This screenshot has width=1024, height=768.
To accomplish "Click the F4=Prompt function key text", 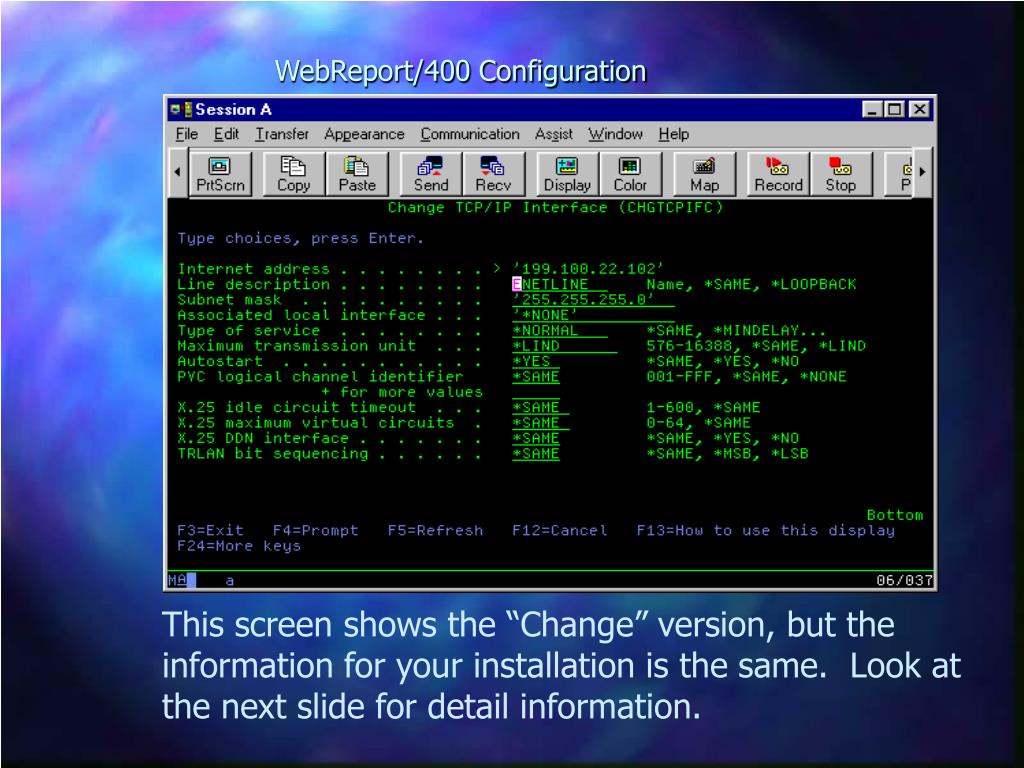I will [x=315, y=530].
